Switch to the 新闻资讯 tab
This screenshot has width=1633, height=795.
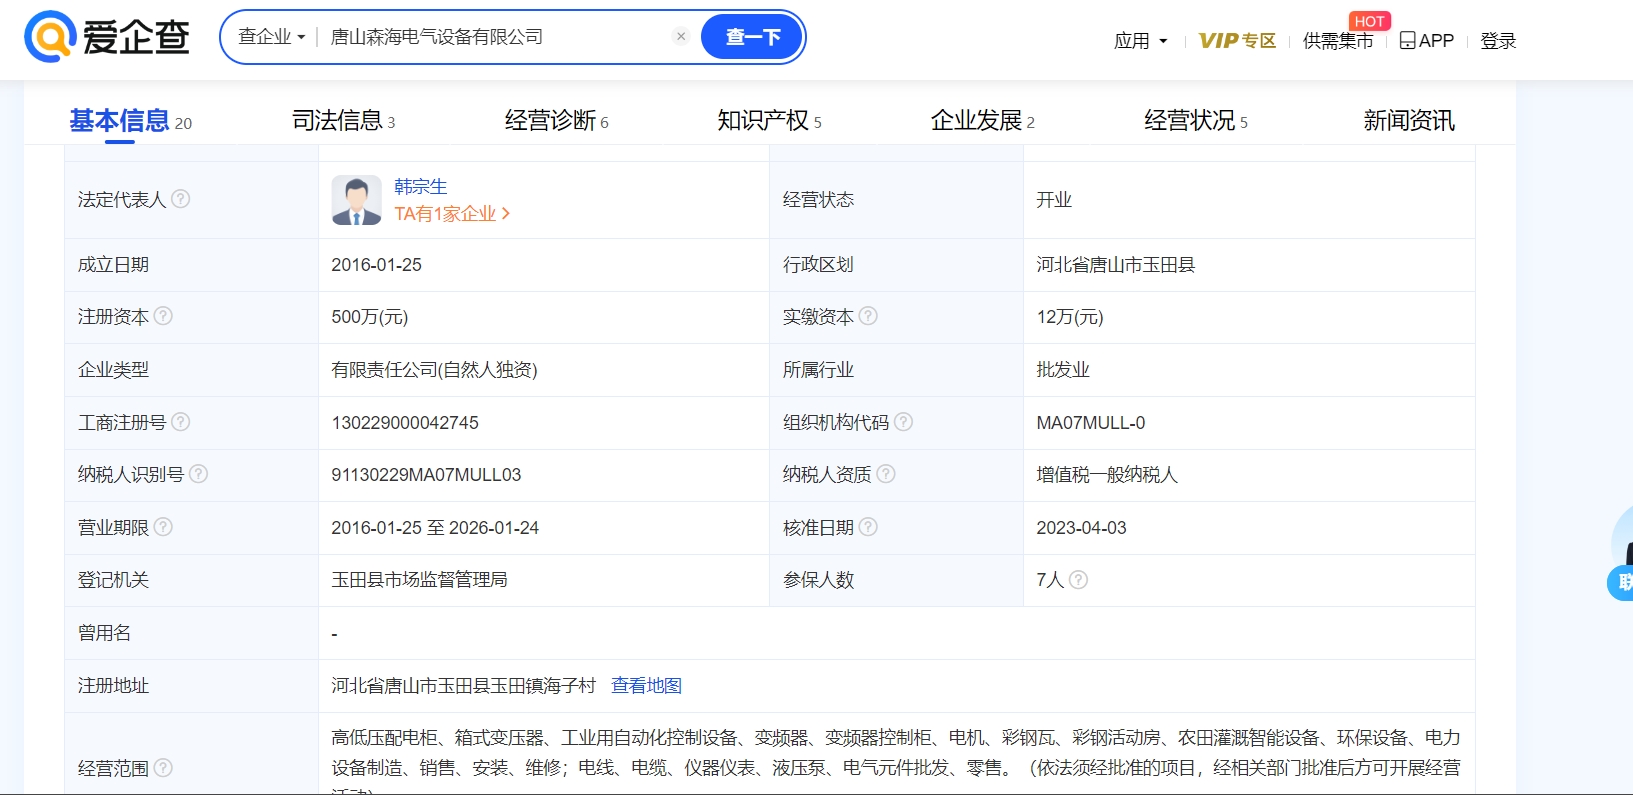point(1409,121)
